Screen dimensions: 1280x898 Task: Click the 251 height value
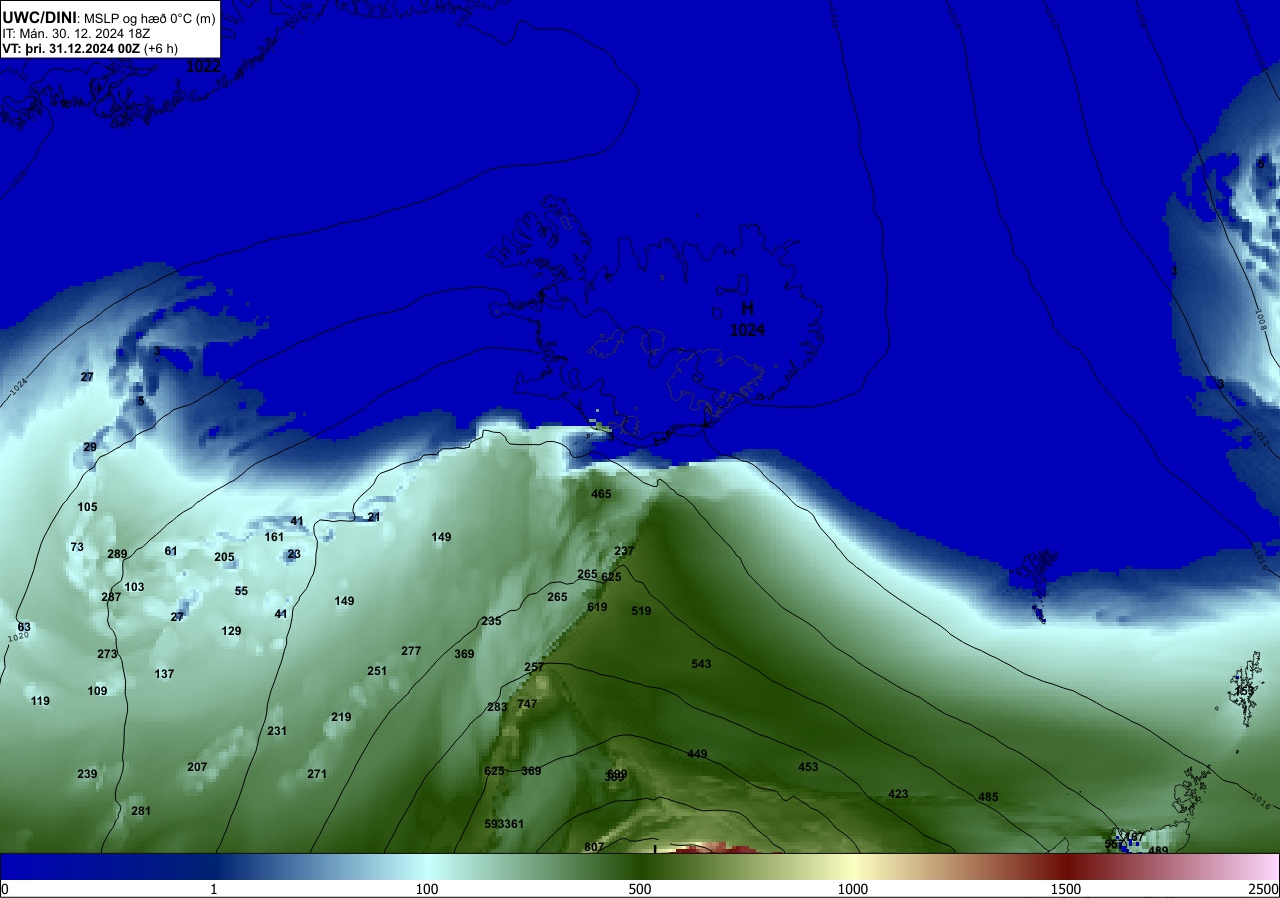[x=377, y=671]
